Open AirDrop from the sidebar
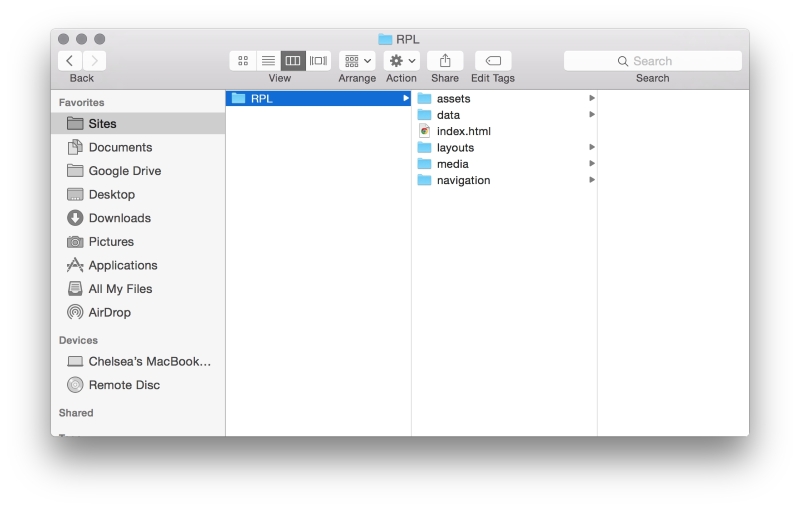 [x=138, y=312]
